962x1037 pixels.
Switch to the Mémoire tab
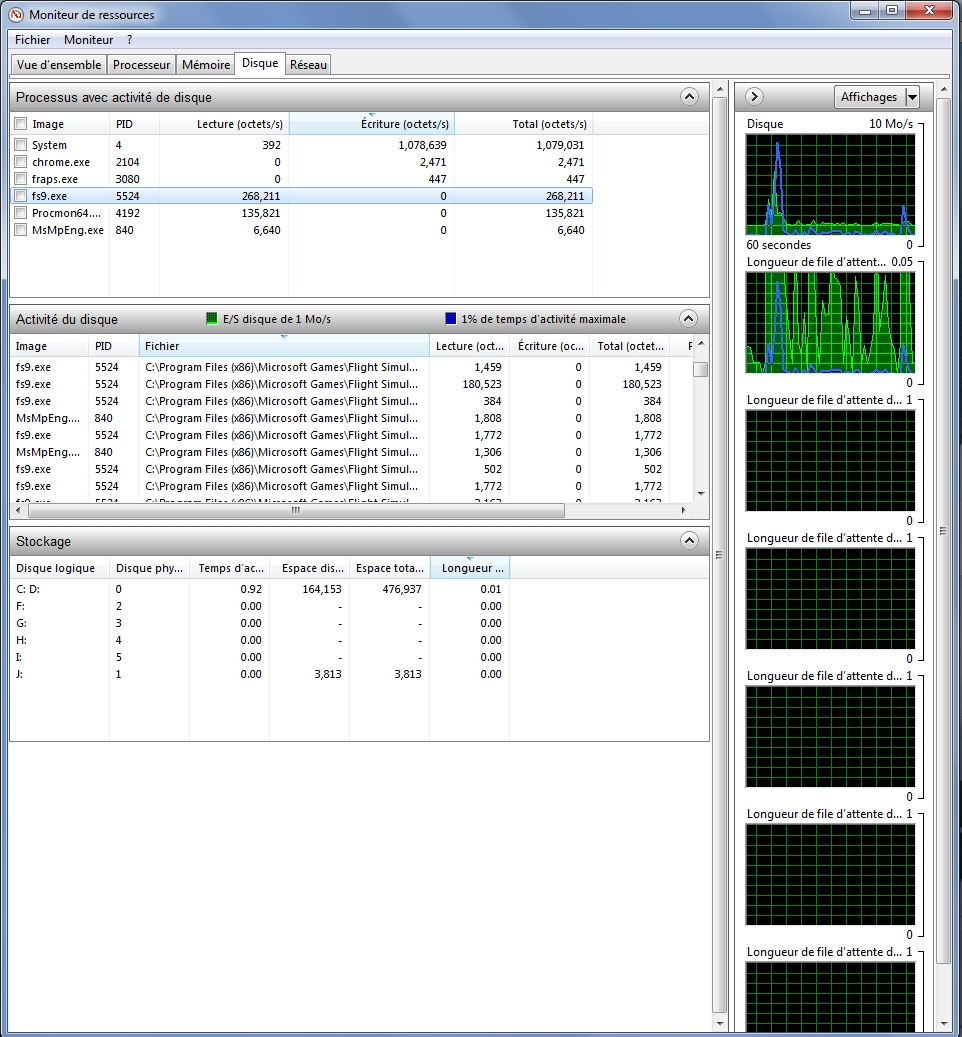[x=206, y=65]
